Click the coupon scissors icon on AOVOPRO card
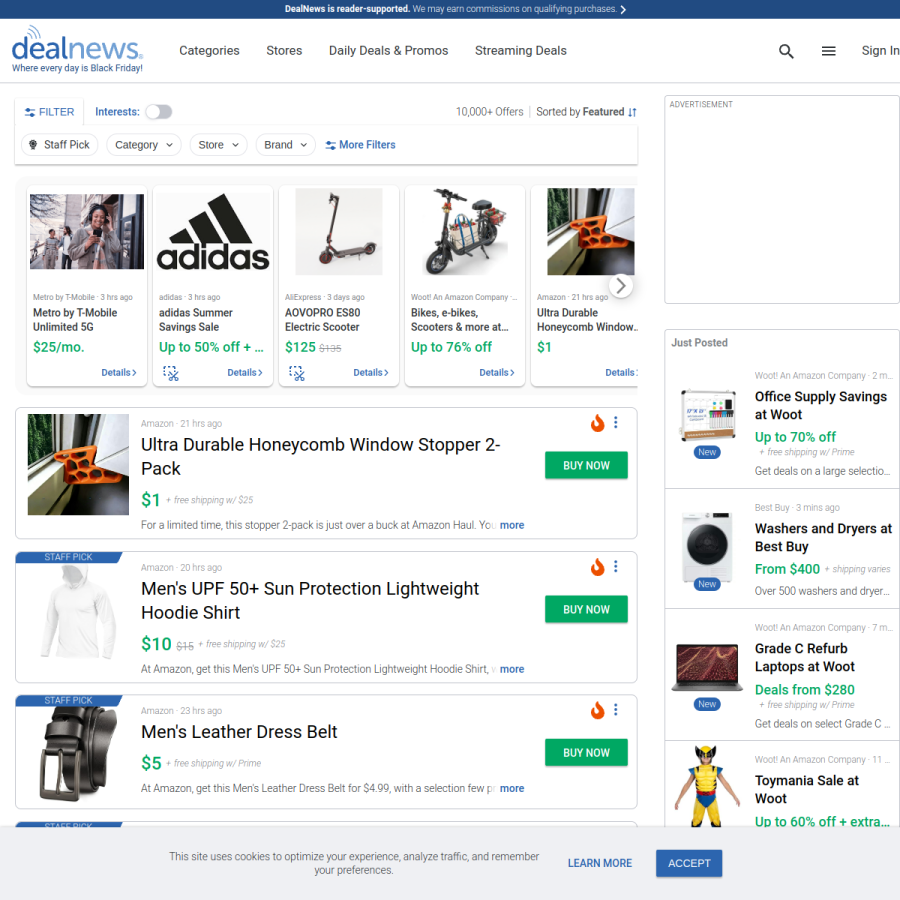 (297, 373)
